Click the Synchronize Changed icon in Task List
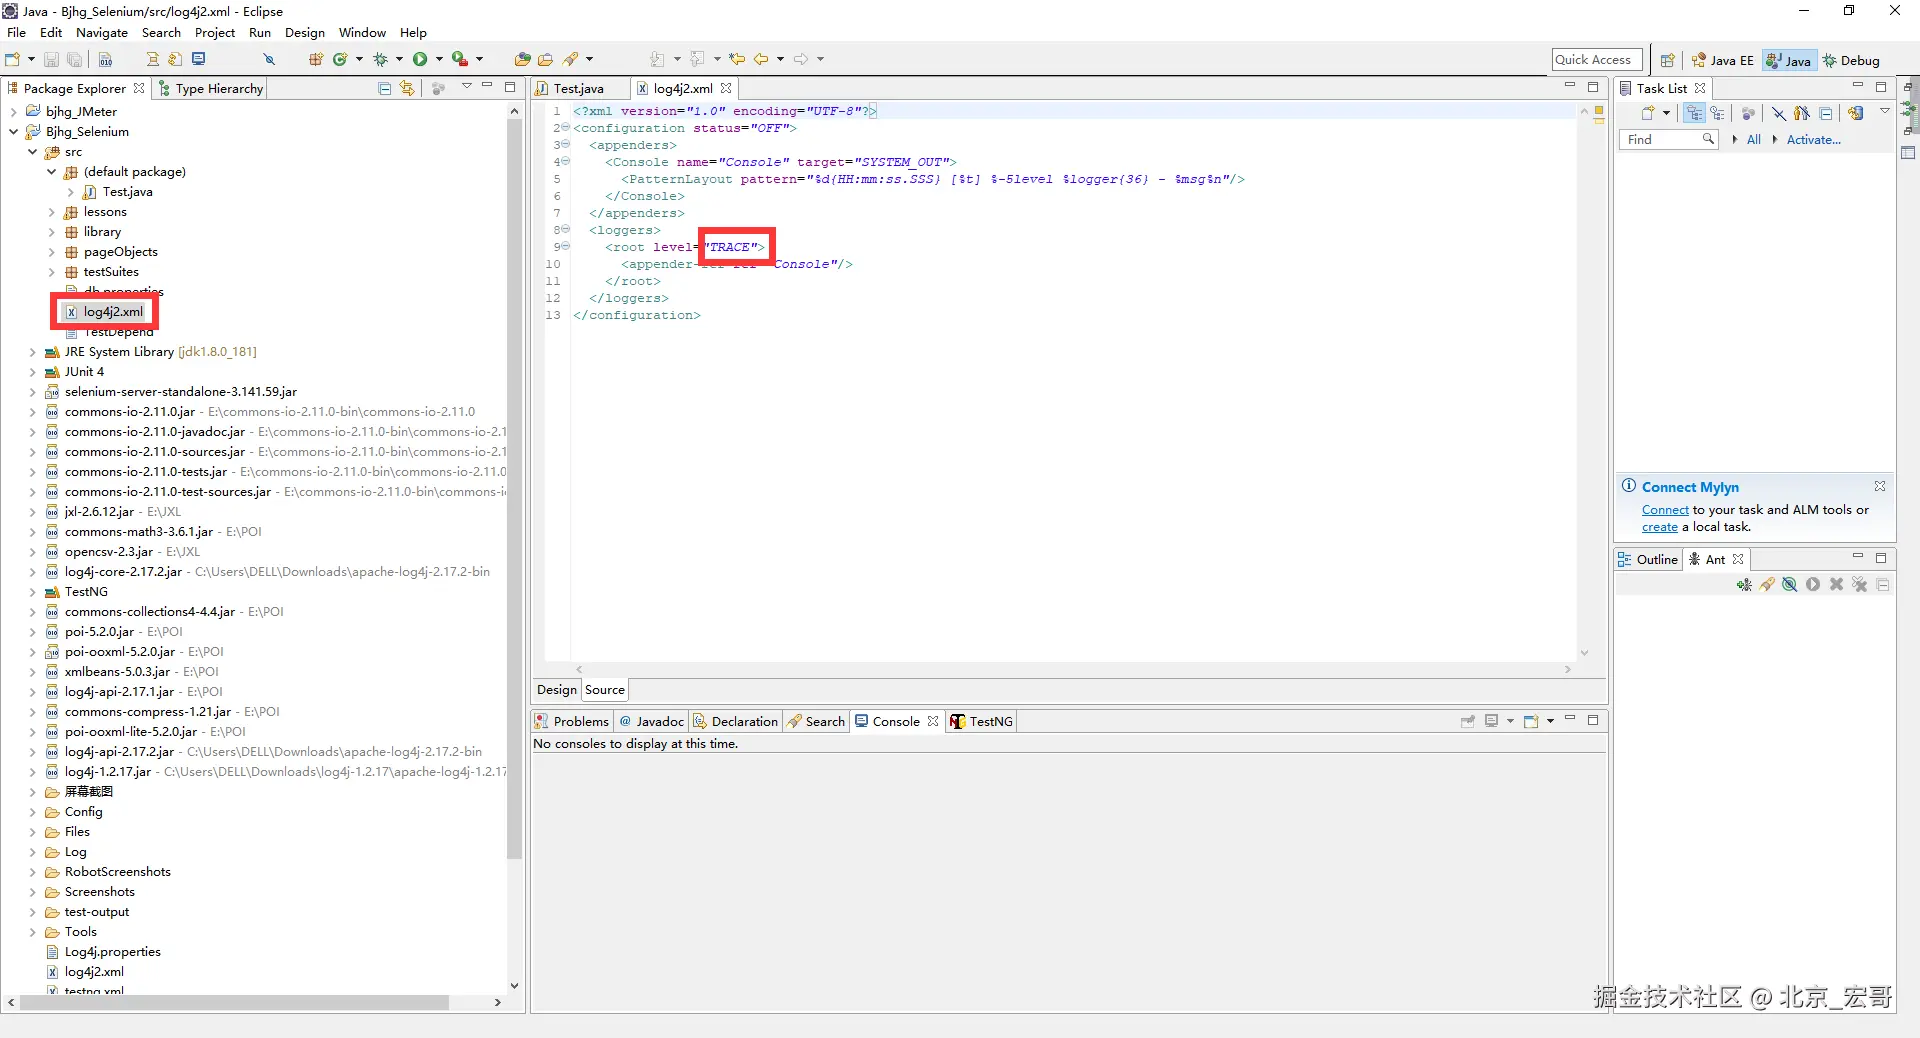1920x1038 pixels. point(1856,114)
